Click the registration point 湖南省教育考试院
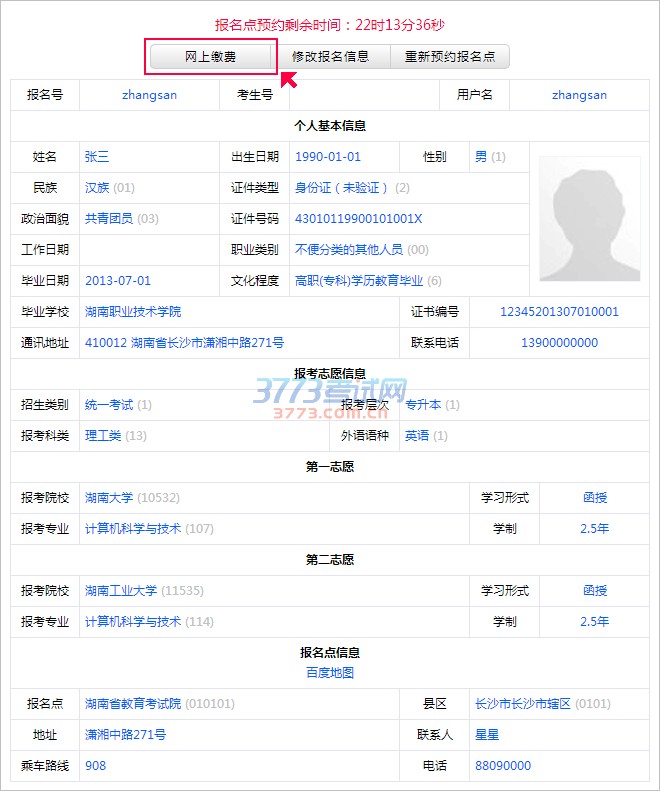Viewport: 660px width, 791px height. click(x=133, y=704)
